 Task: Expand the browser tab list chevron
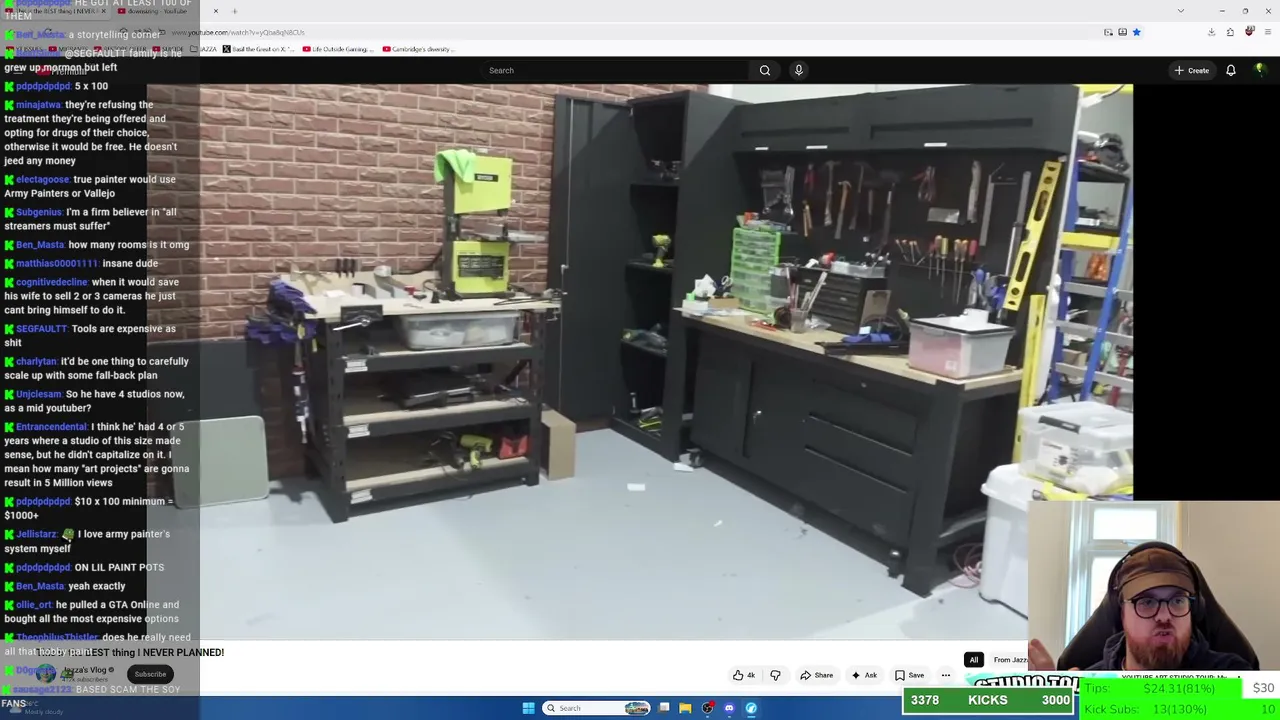click(x=1181, y=11)
